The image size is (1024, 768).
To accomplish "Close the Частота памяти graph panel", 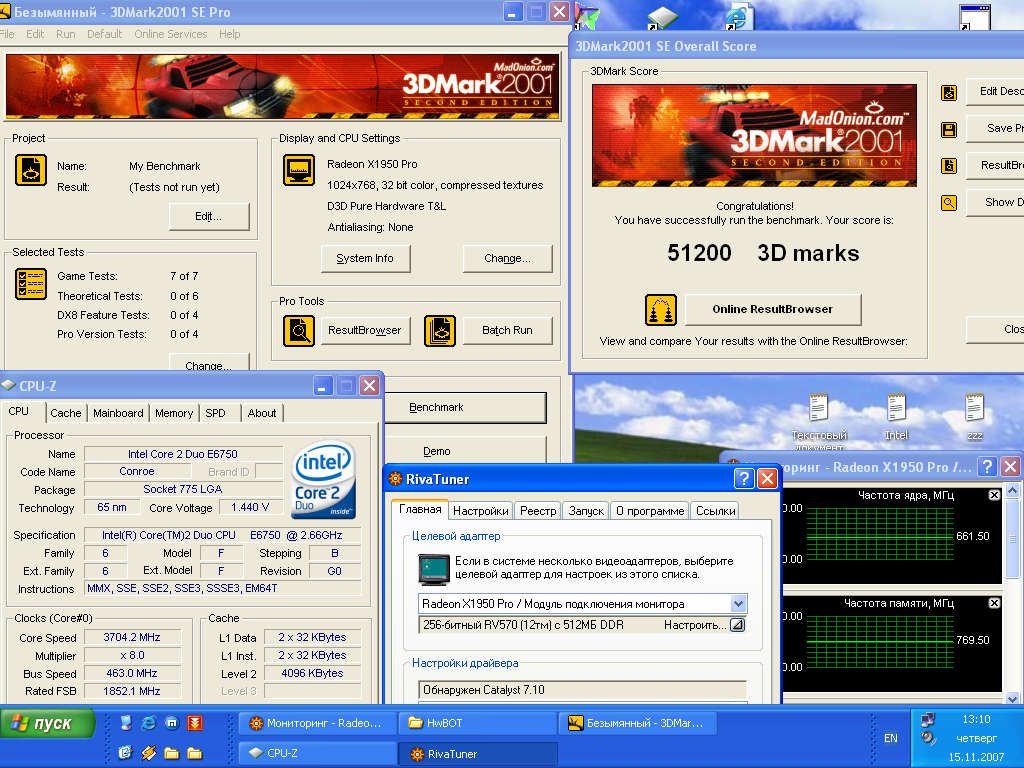I will point(994,603).
